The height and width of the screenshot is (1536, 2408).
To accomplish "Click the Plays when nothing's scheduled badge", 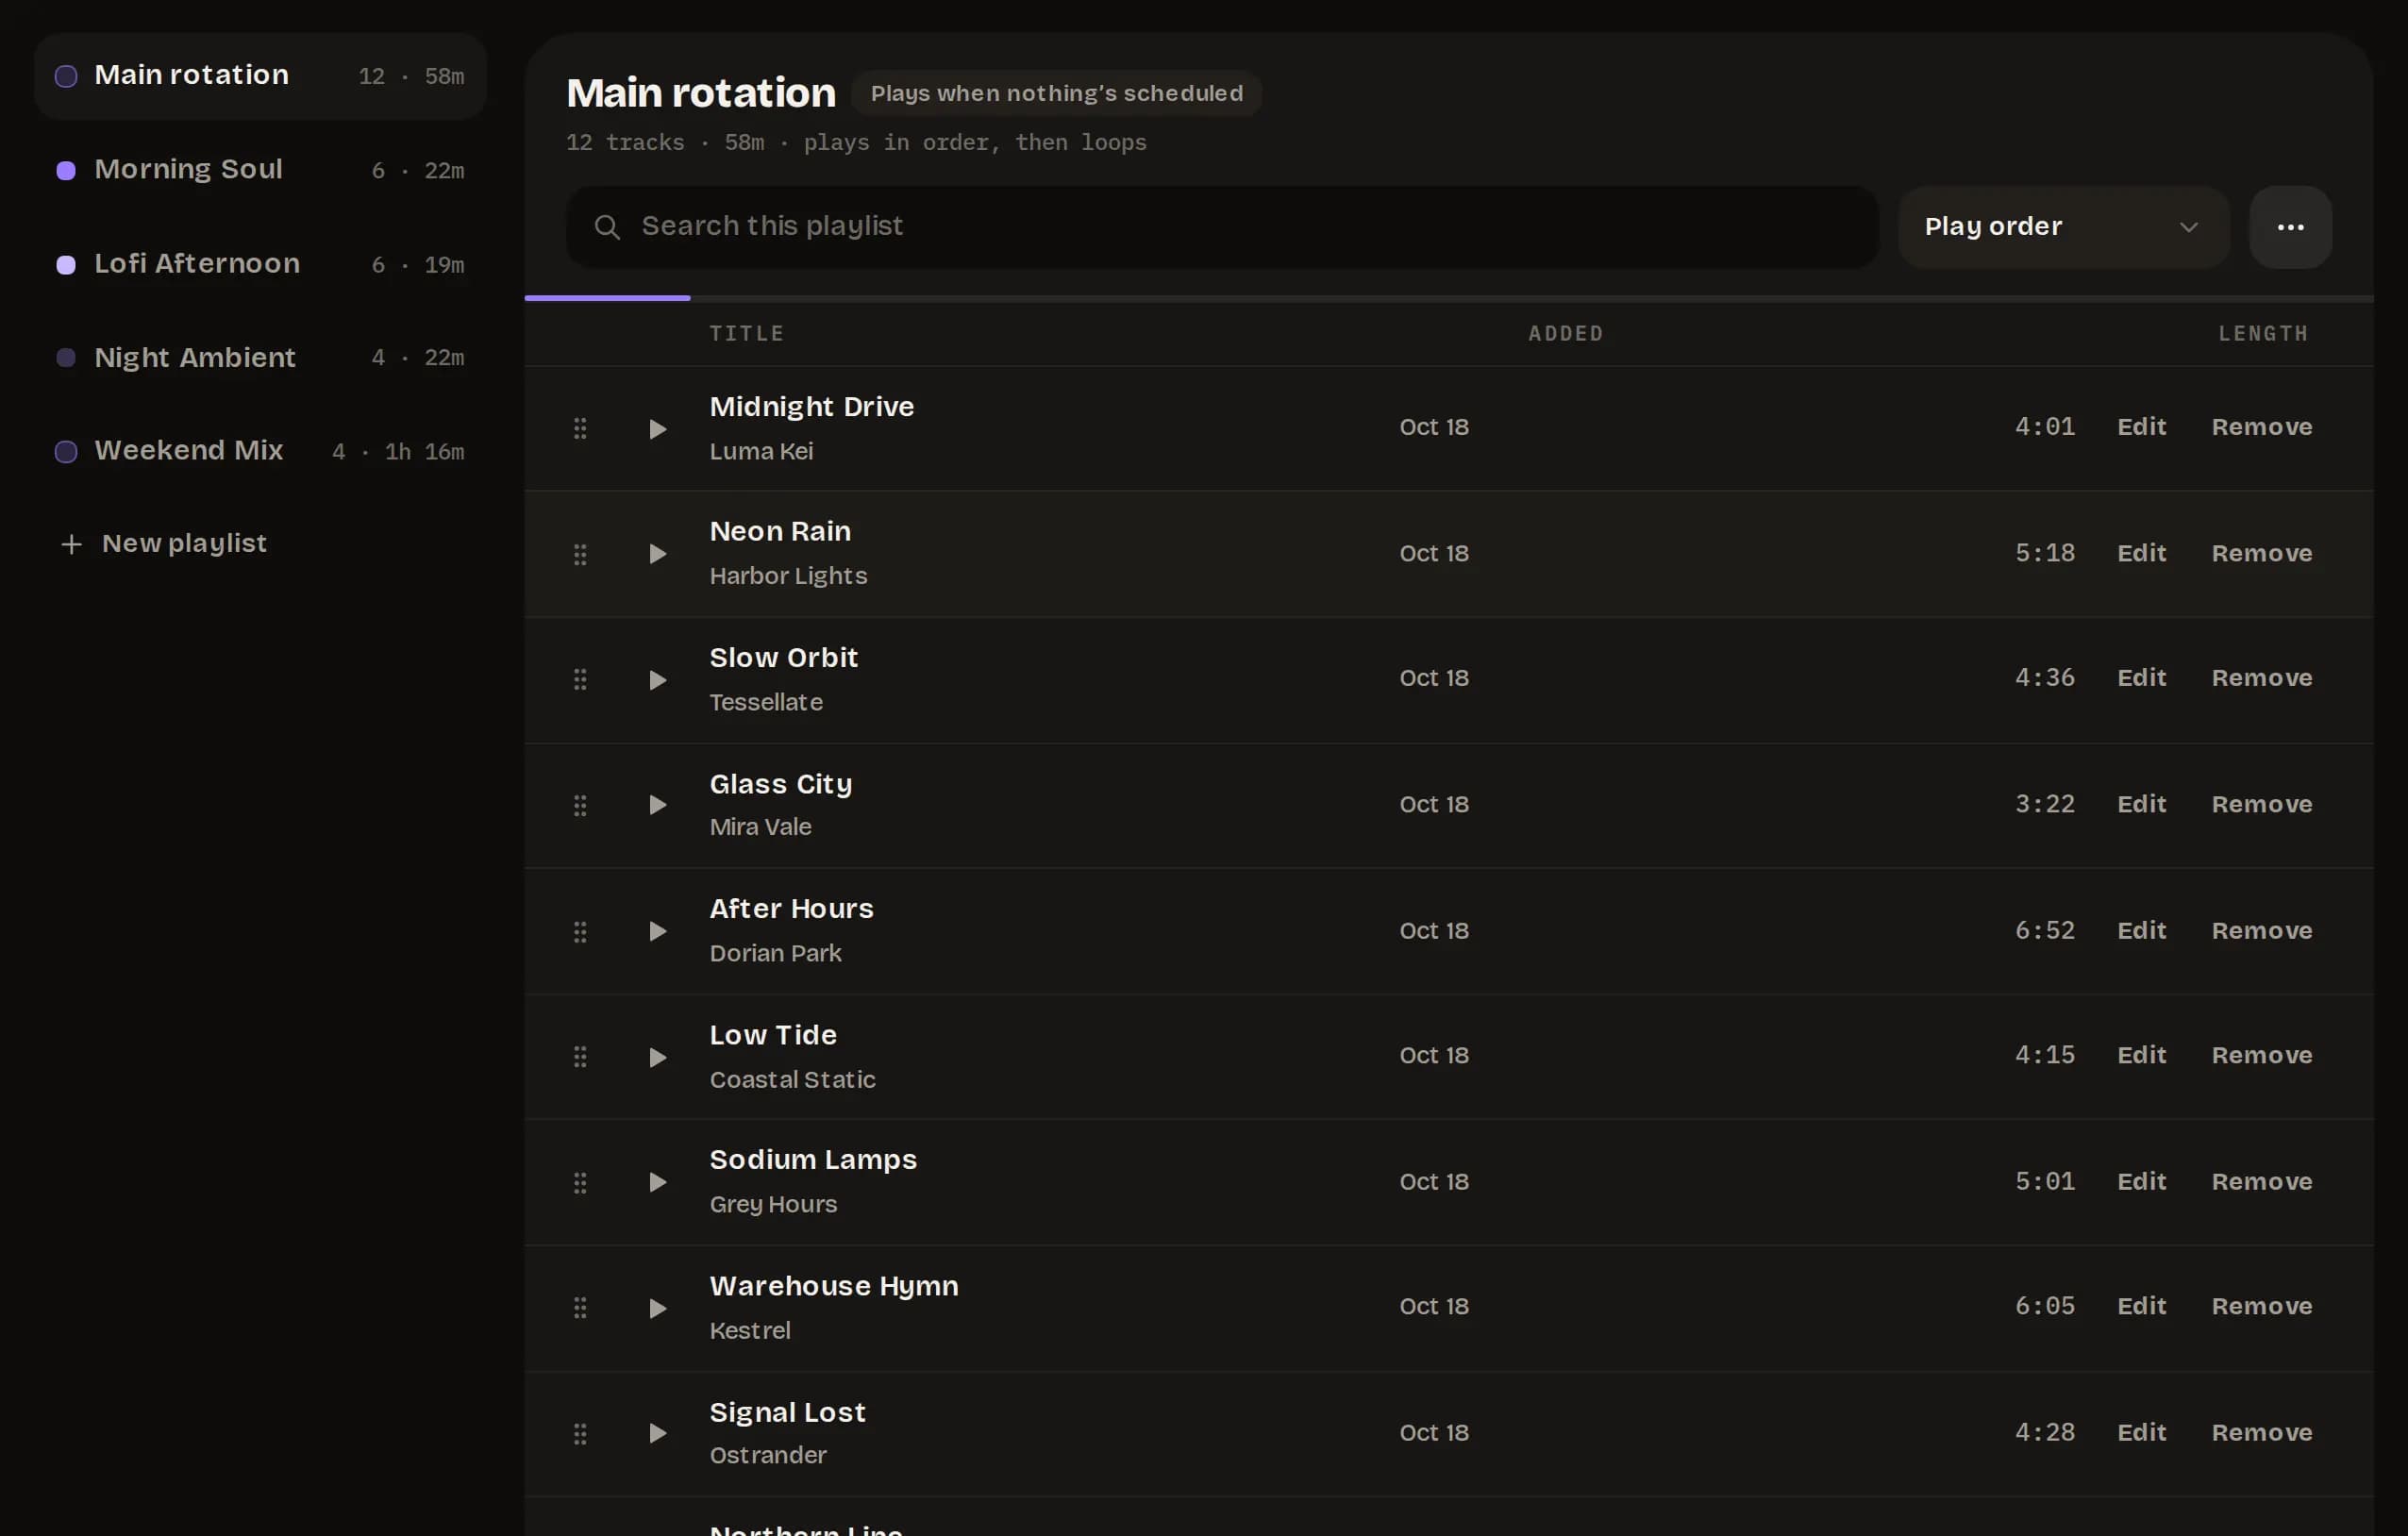I will pyautogui.click(x=1056, y=93).
